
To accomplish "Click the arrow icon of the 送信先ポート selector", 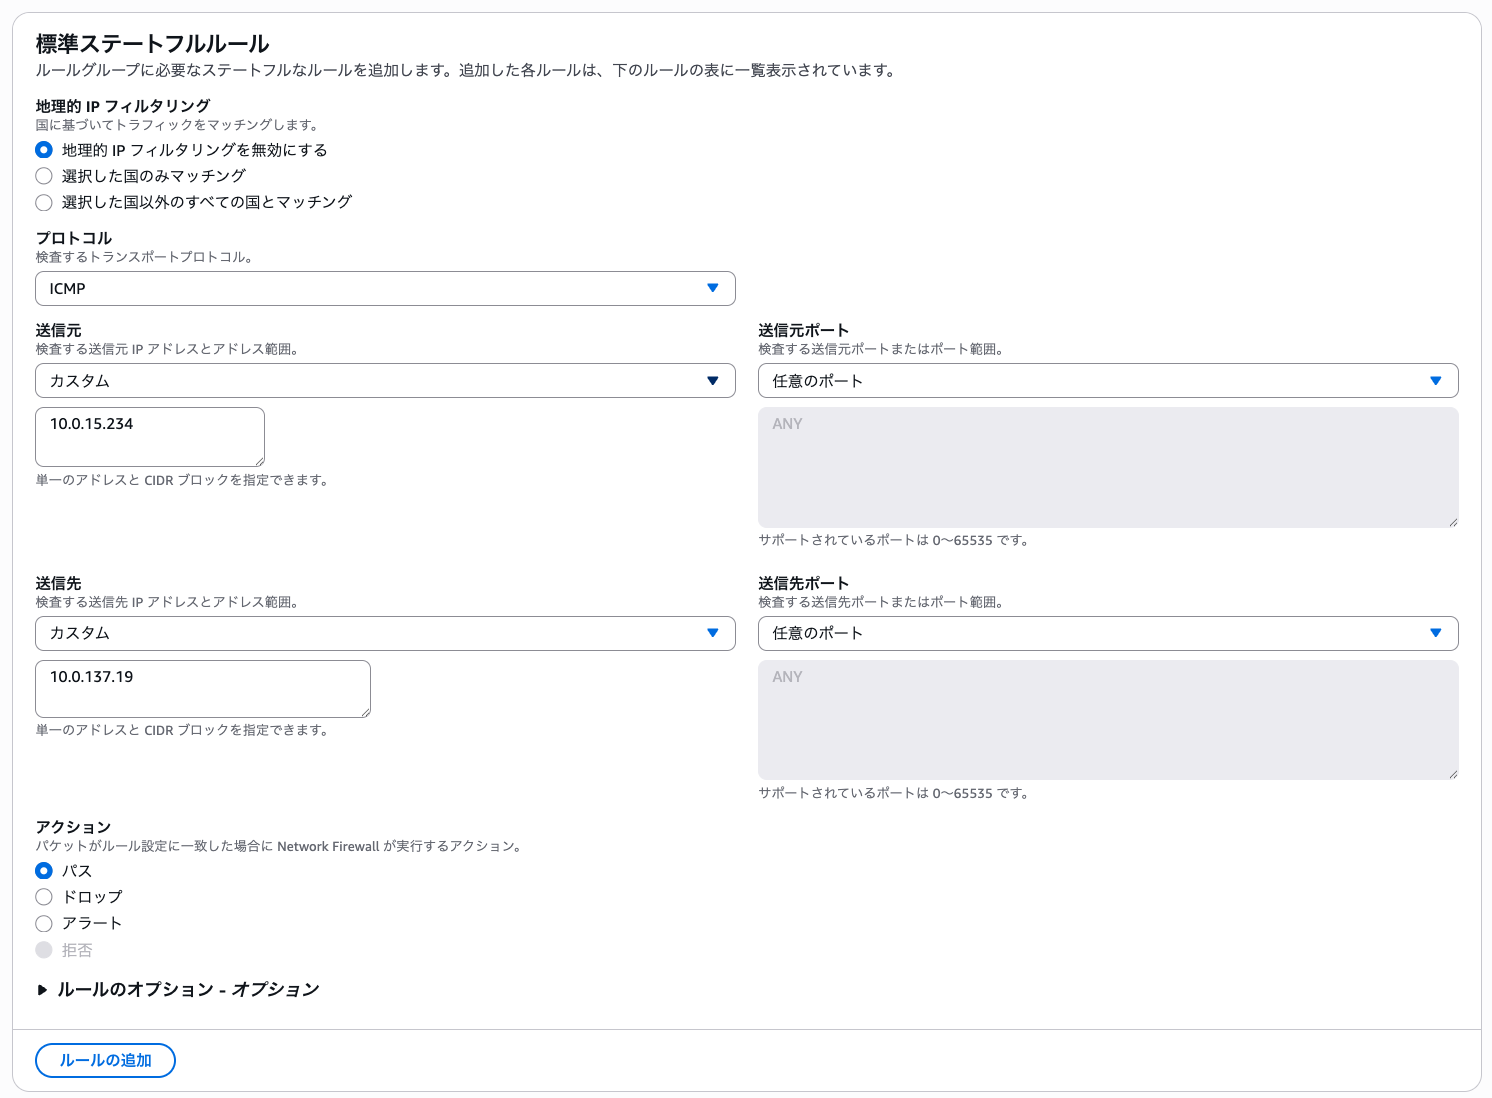I will coord(1436,633).
